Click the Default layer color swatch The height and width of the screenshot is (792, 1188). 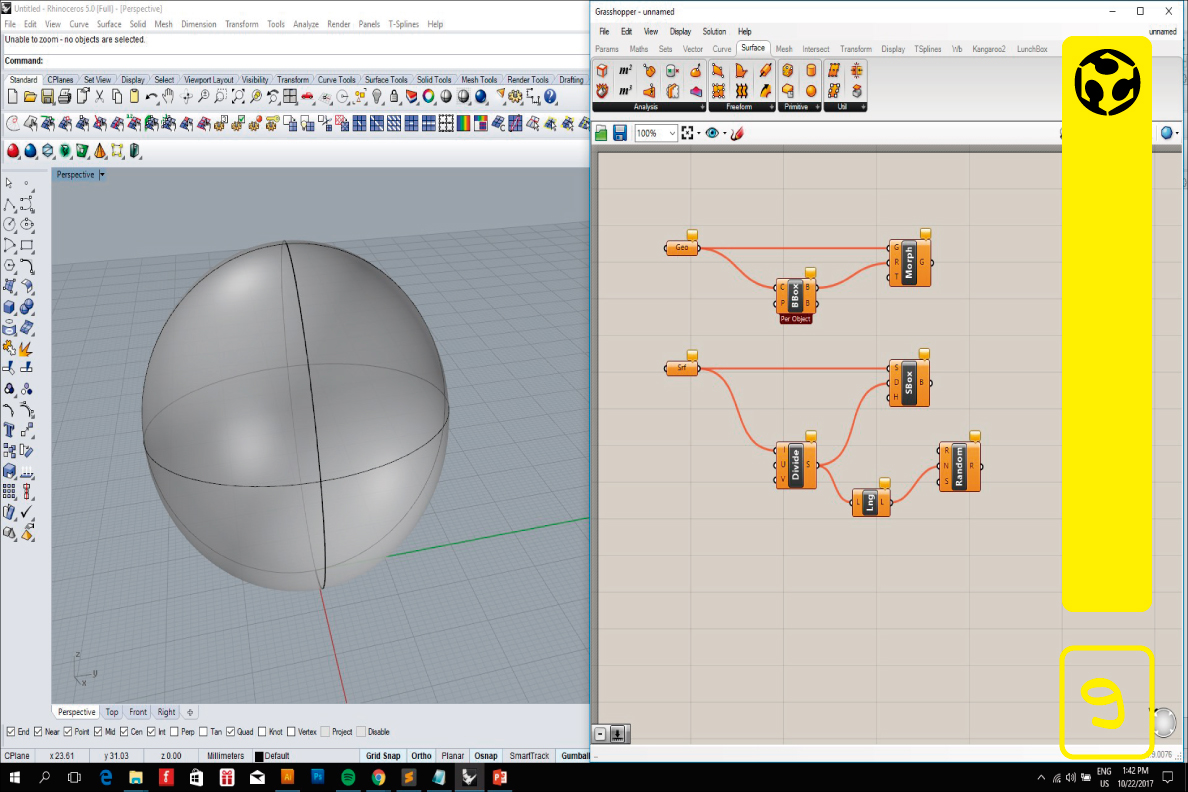click(259, 757)
